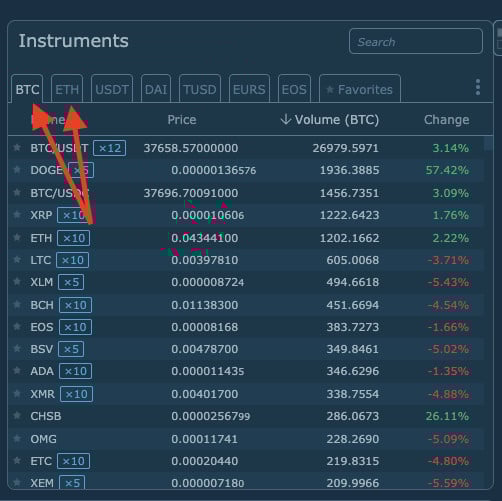
Task: Click the DOGE 57.42% change value
Action: point(447,170)
